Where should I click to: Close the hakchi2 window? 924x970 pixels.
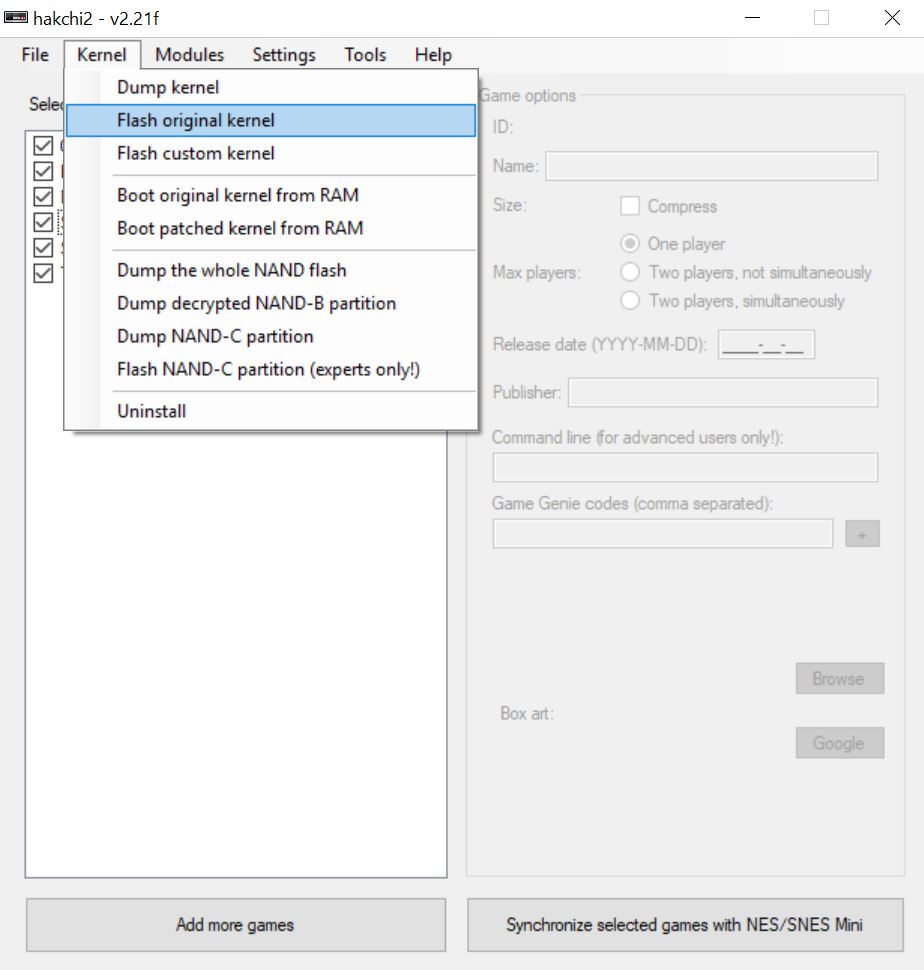tap(892, 18)
